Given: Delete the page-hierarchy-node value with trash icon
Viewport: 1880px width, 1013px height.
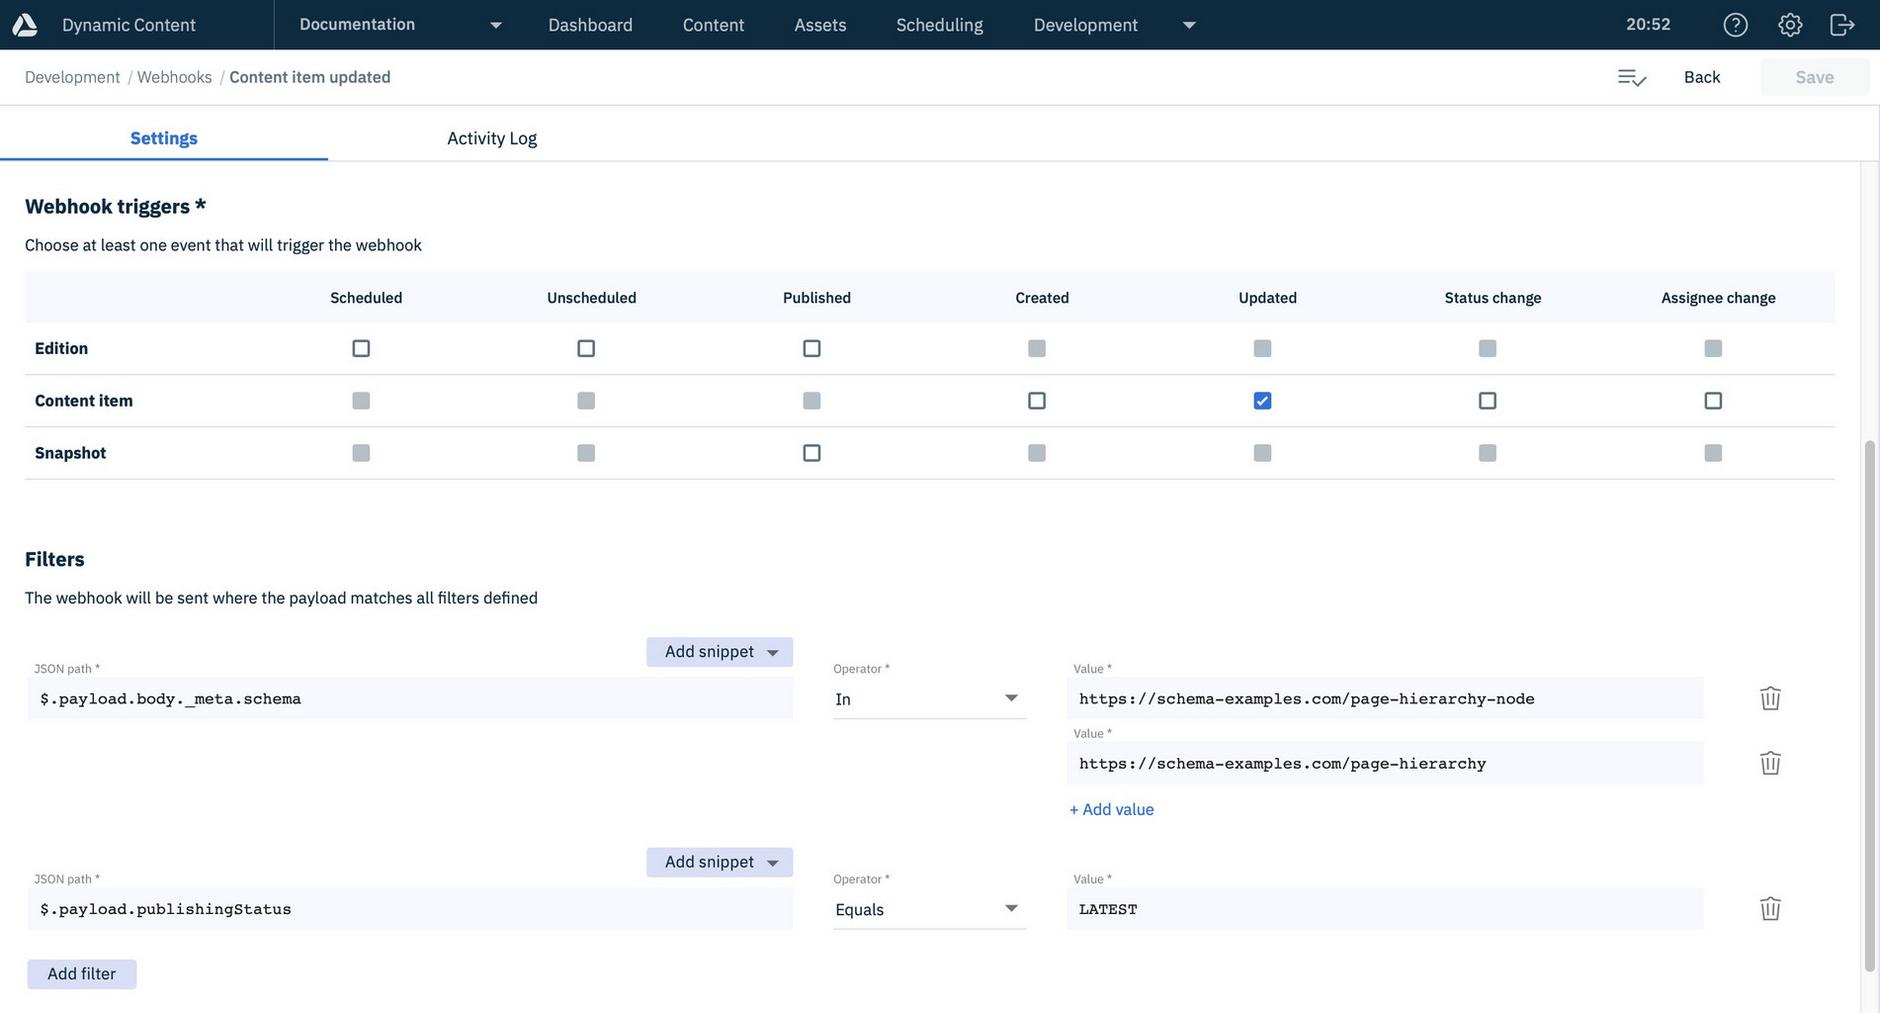Looking at the screenshot, I should (1770, 698).
